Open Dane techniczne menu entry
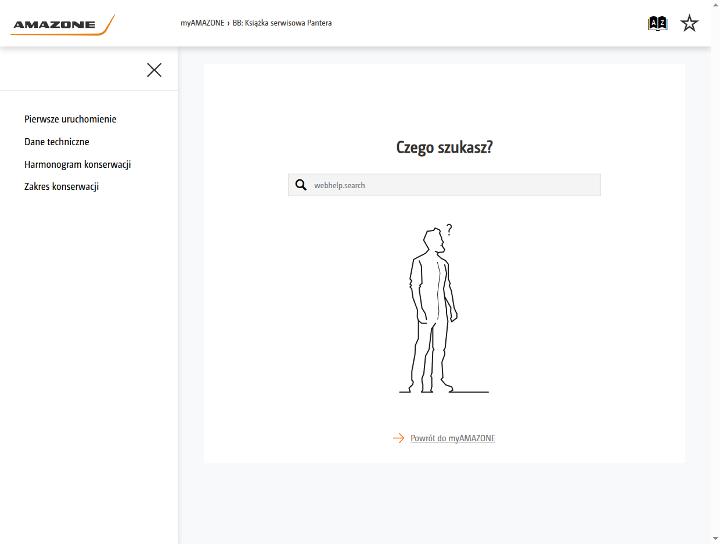 [56, 142]
